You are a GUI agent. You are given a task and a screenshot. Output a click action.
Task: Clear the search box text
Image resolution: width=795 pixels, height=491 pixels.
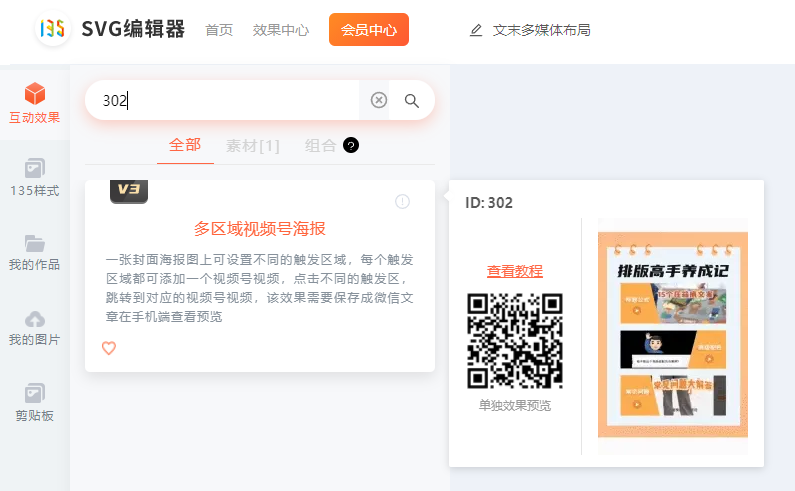[379, 100]
